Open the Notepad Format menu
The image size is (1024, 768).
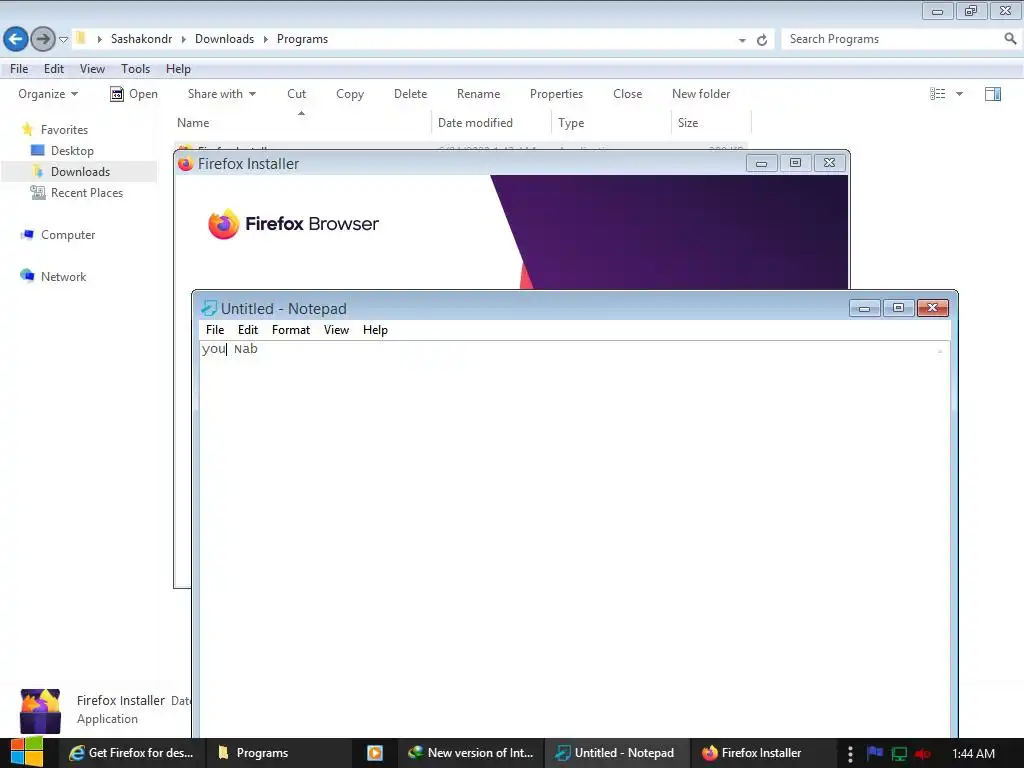[x=291, y=330]
